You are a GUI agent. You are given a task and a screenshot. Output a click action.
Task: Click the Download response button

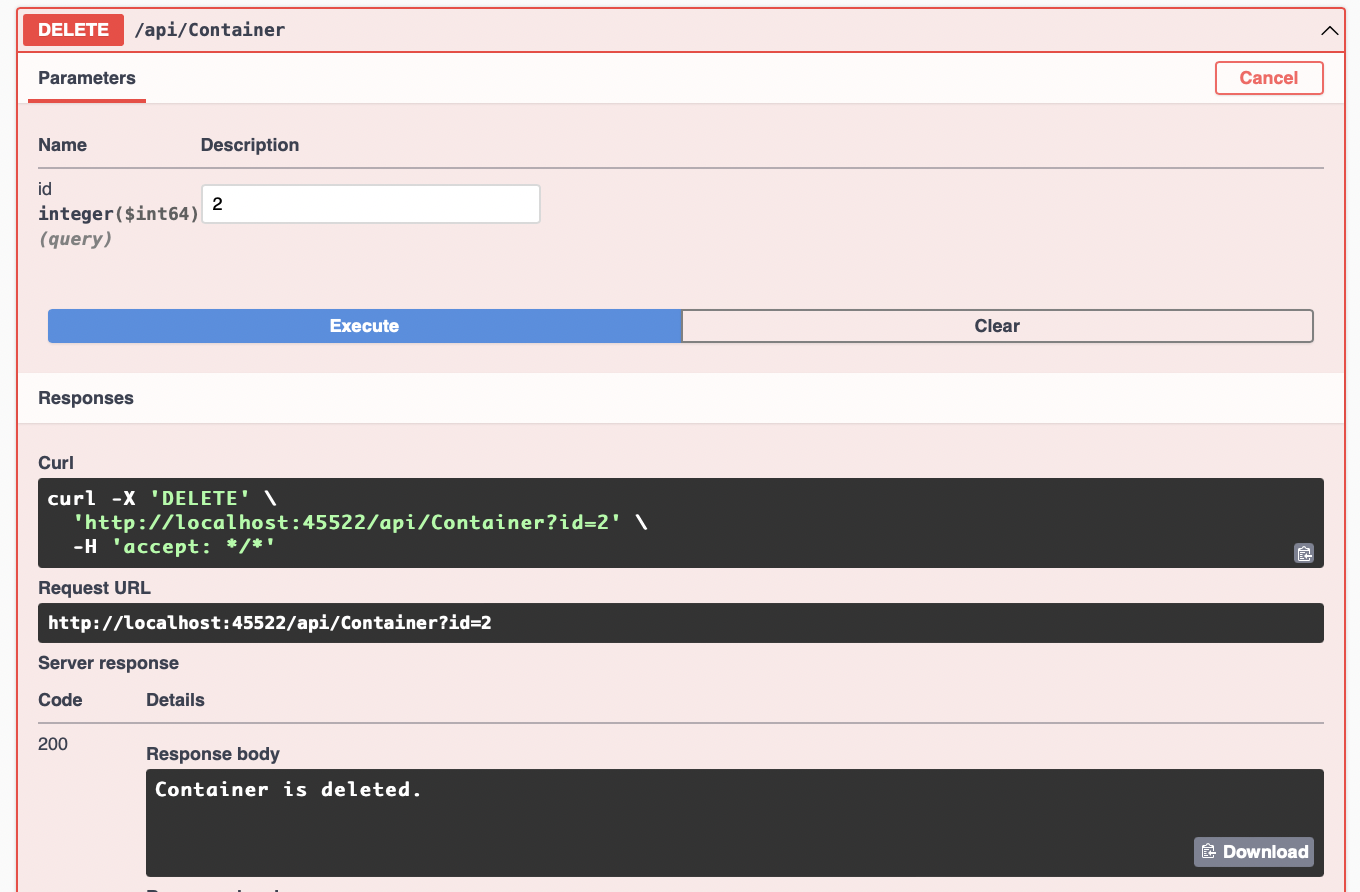click(x=1253, y=851)
